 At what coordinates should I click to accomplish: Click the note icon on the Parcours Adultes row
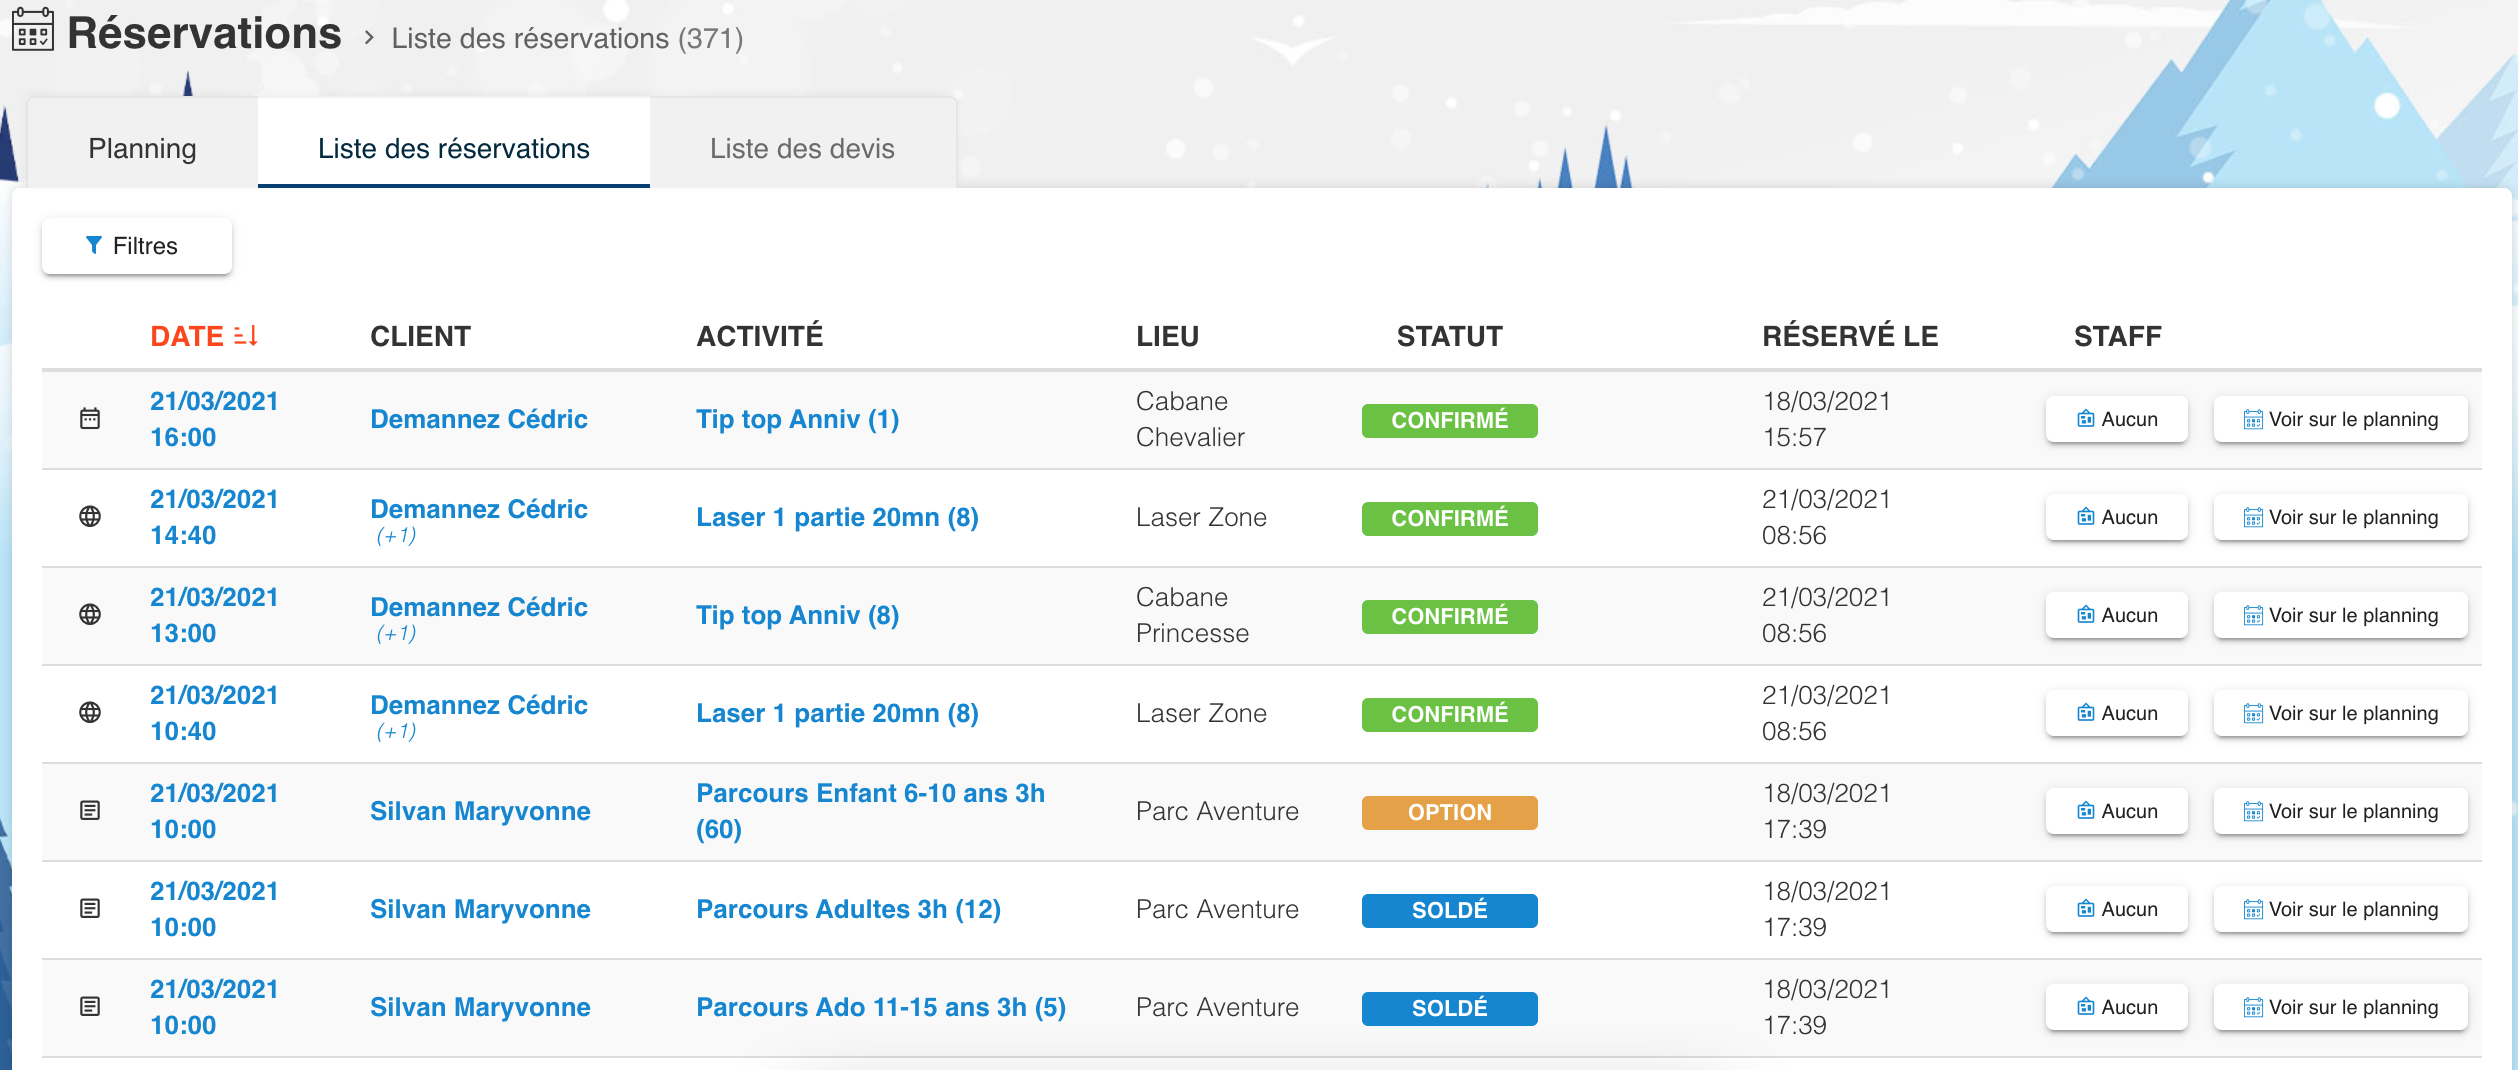point(90,909)
